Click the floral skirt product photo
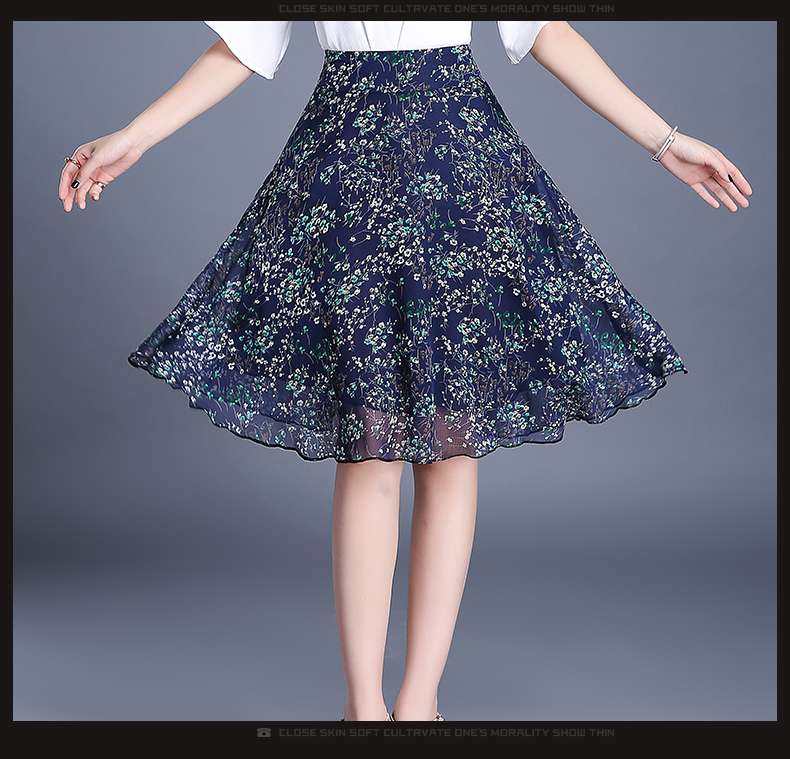This screenshot has height=759, width=790. [394, 371]
